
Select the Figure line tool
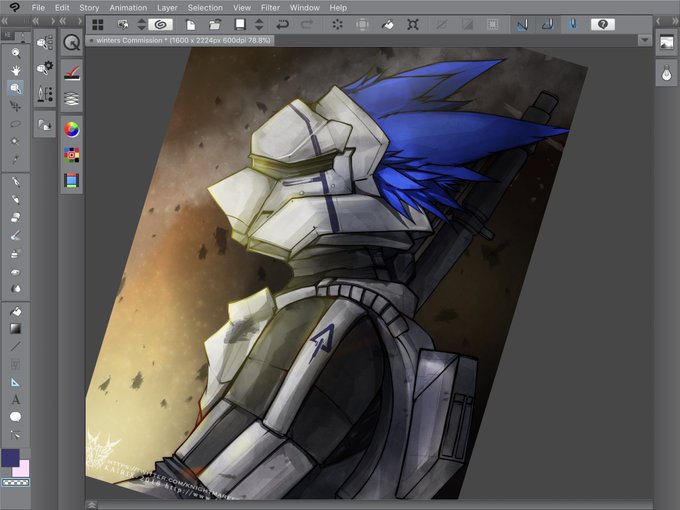[16, 347]
